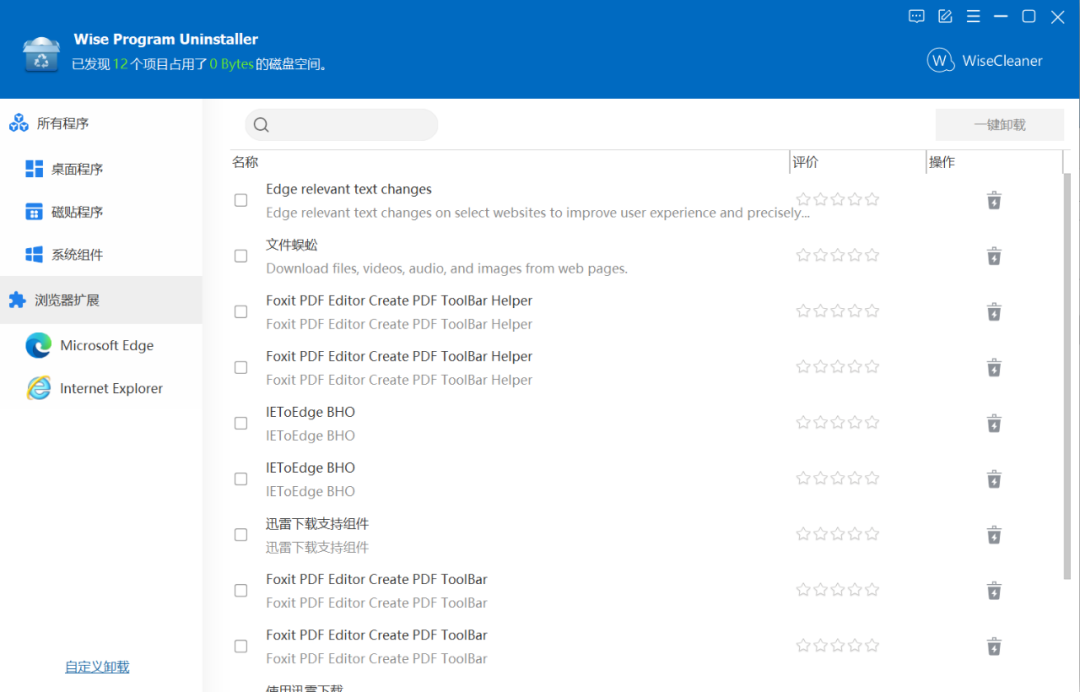Click description 'Download files, videos, audio, and images'
This screenshot has width=1080, height=692.
(x=446, y=269)
